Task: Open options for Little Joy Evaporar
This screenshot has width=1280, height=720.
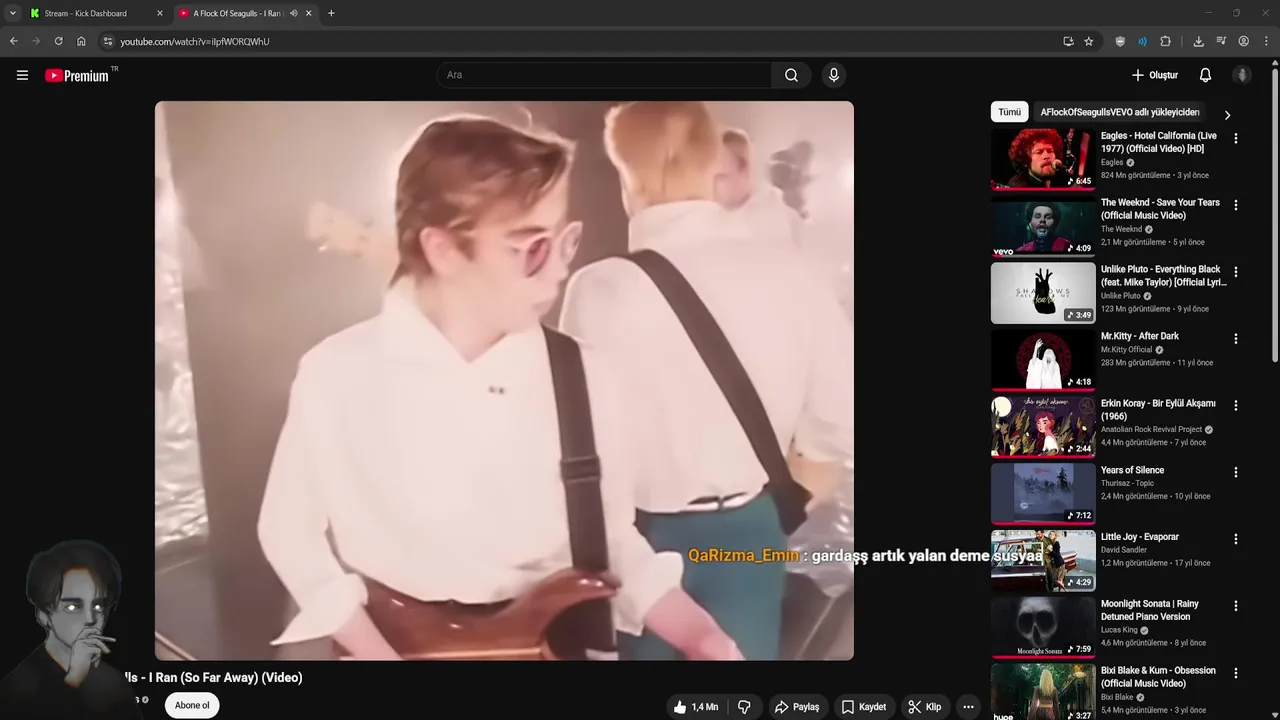Action: 1236,539
